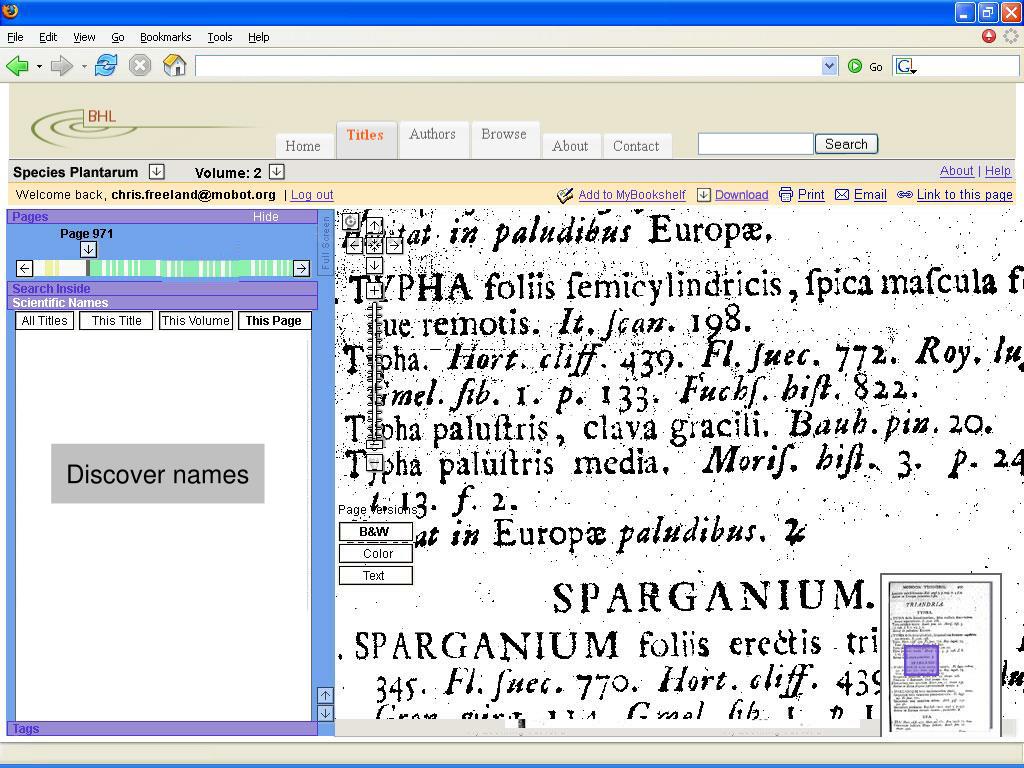Collapse the Scientific Names section
This screenshot has height=768, width=1024.
tap(162, 302)
